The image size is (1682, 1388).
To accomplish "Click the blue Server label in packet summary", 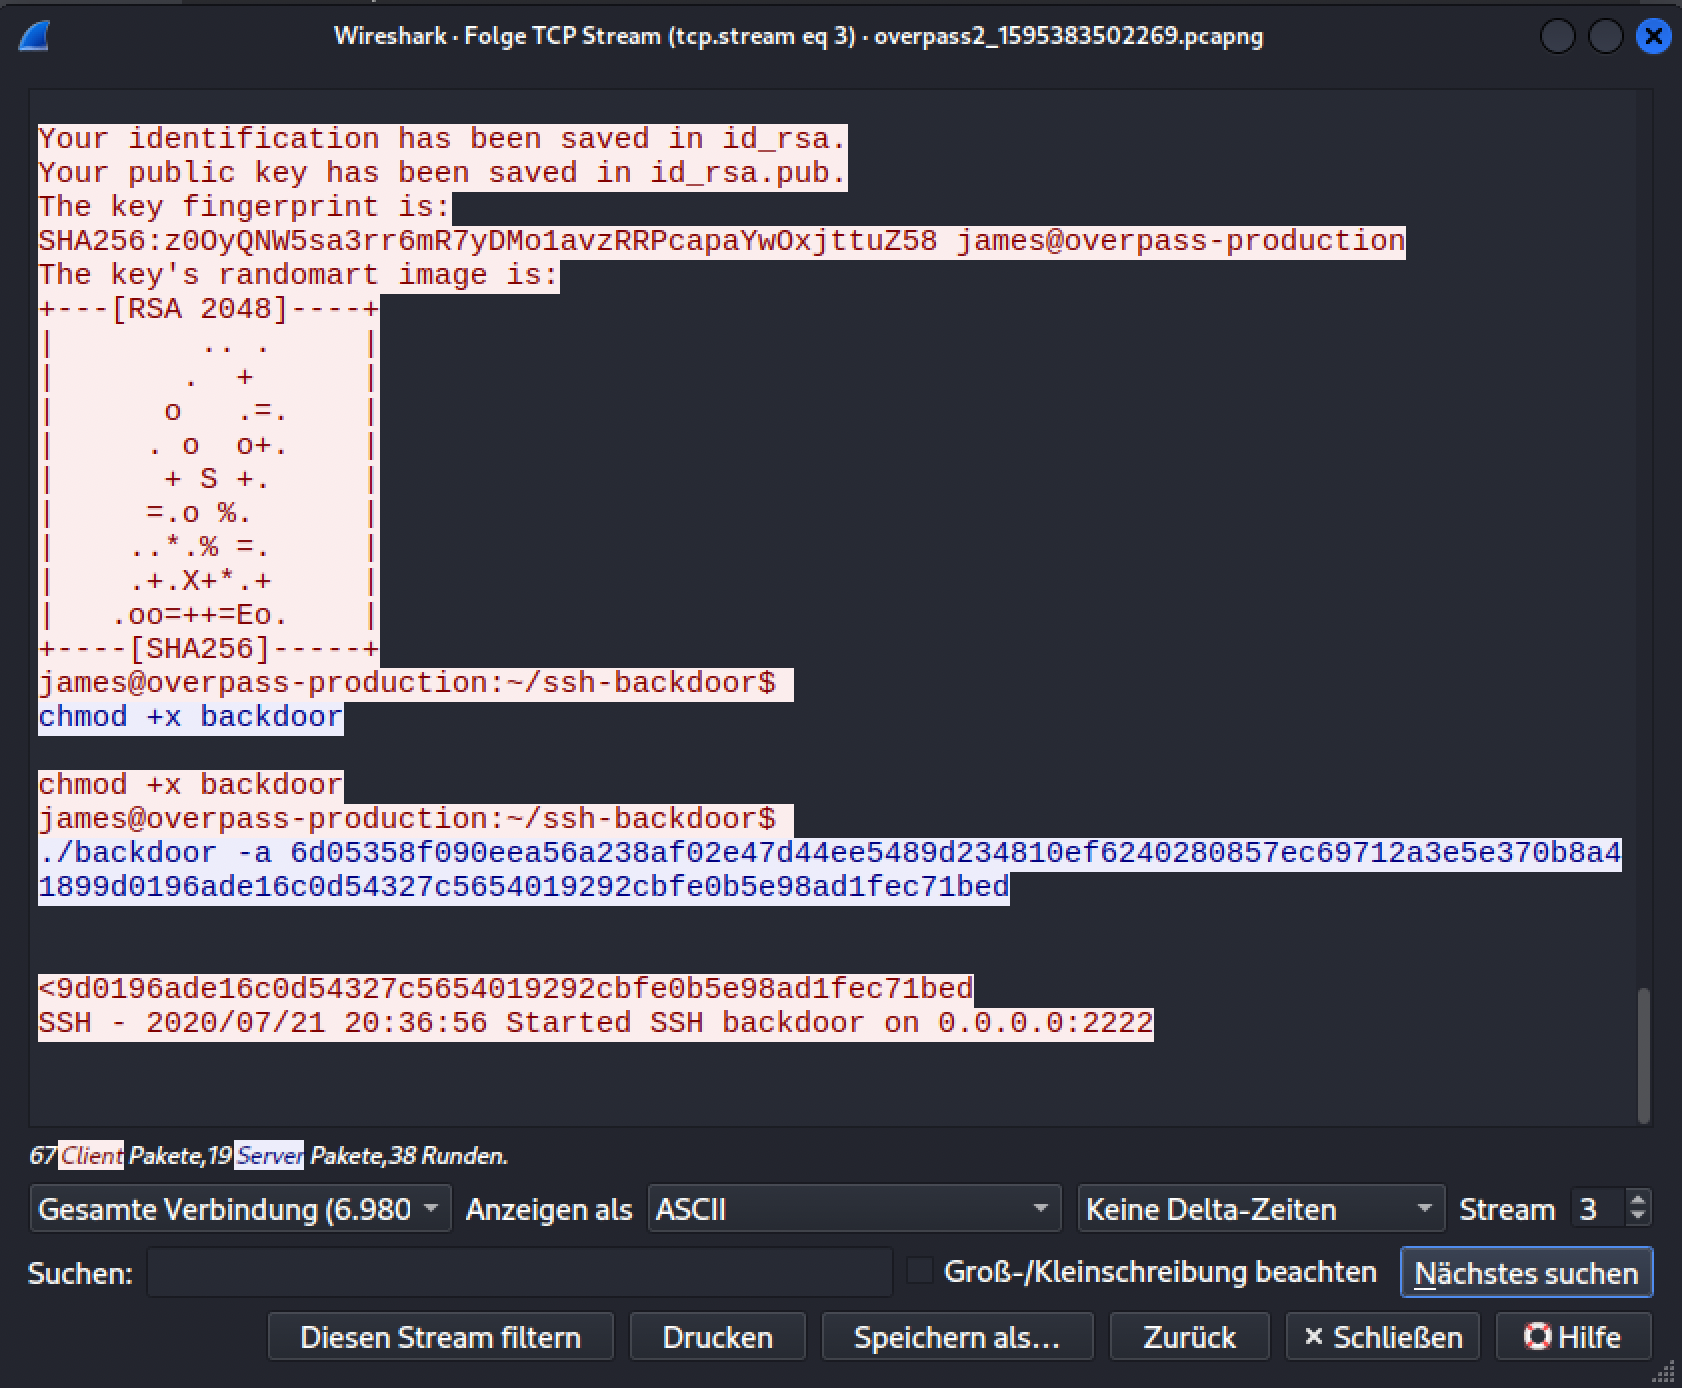I will pyautogui.click(x=269, y=1155).
